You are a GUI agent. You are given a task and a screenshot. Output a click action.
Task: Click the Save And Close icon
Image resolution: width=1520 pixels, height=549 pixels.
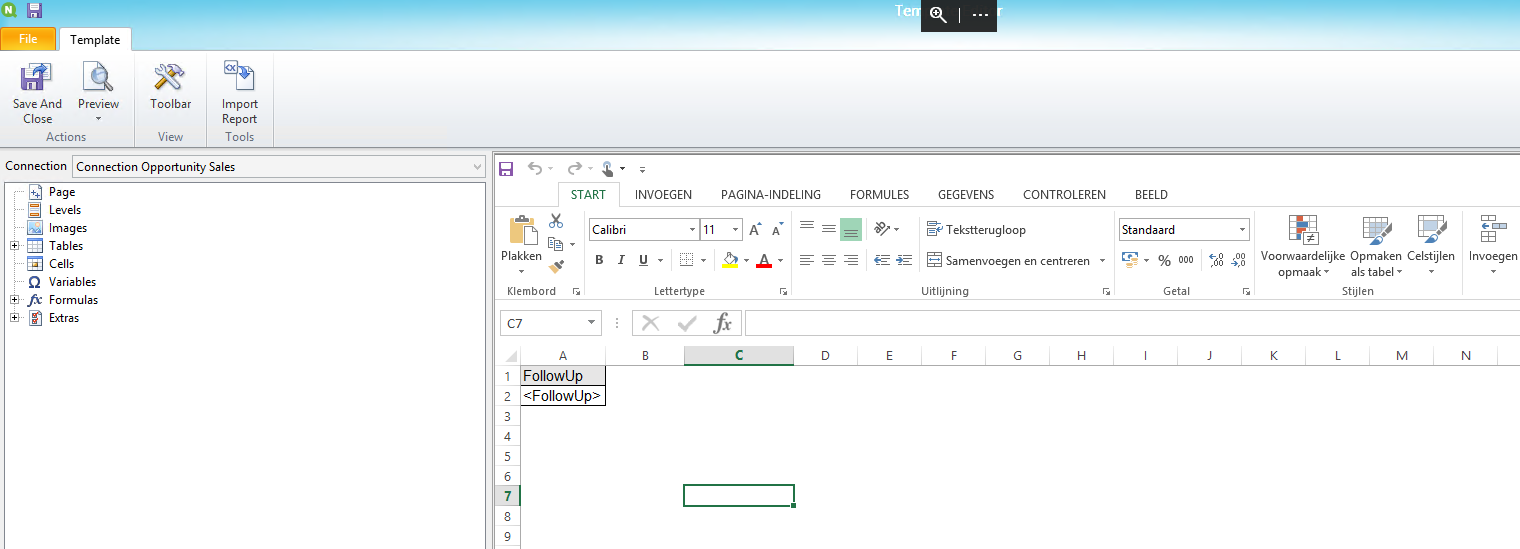pyautogui.click(x=37, y=78)
